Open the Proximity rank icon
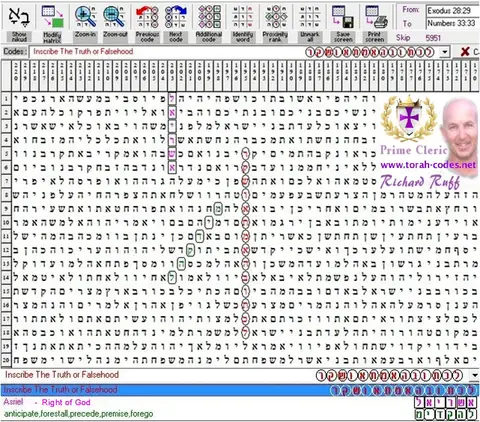Viewport: 480px width, 422px height. tap(276, 16)
